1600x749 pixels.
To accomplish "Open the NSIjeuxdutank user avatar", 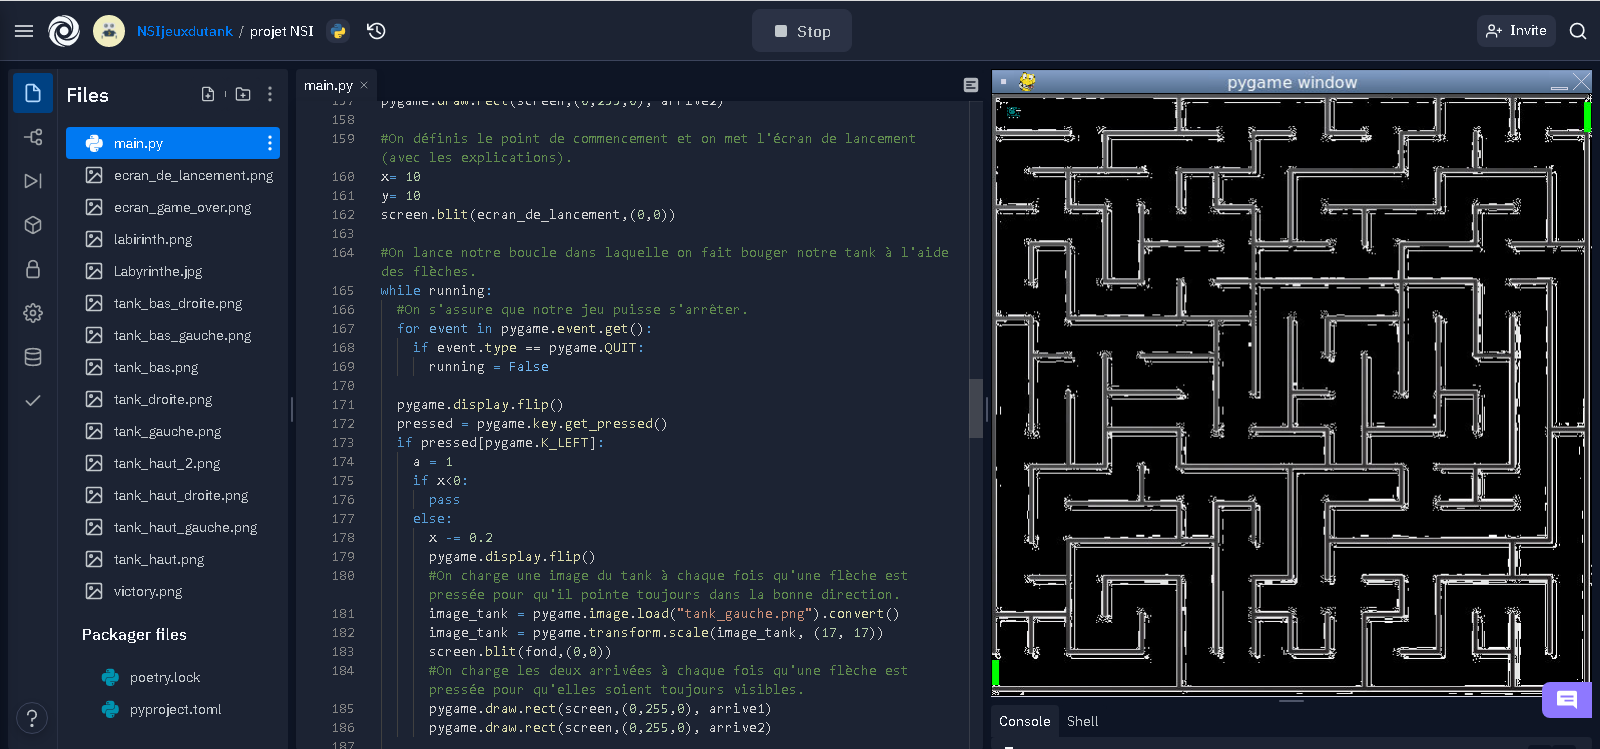I will point(109,31).
